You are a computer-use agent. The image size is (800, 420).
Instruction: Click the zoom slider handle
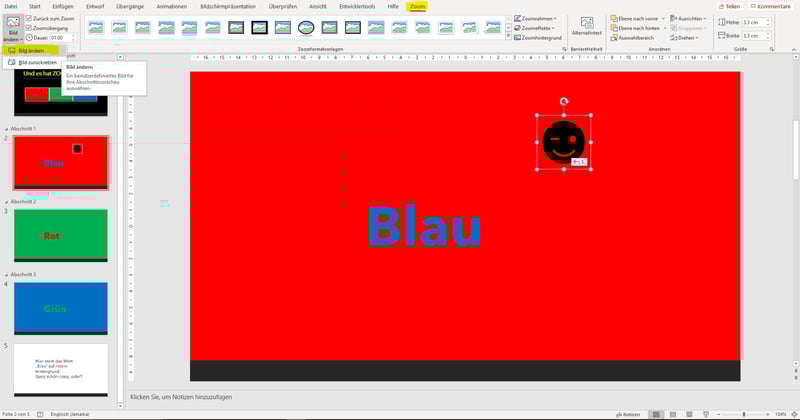coord(744,414)
